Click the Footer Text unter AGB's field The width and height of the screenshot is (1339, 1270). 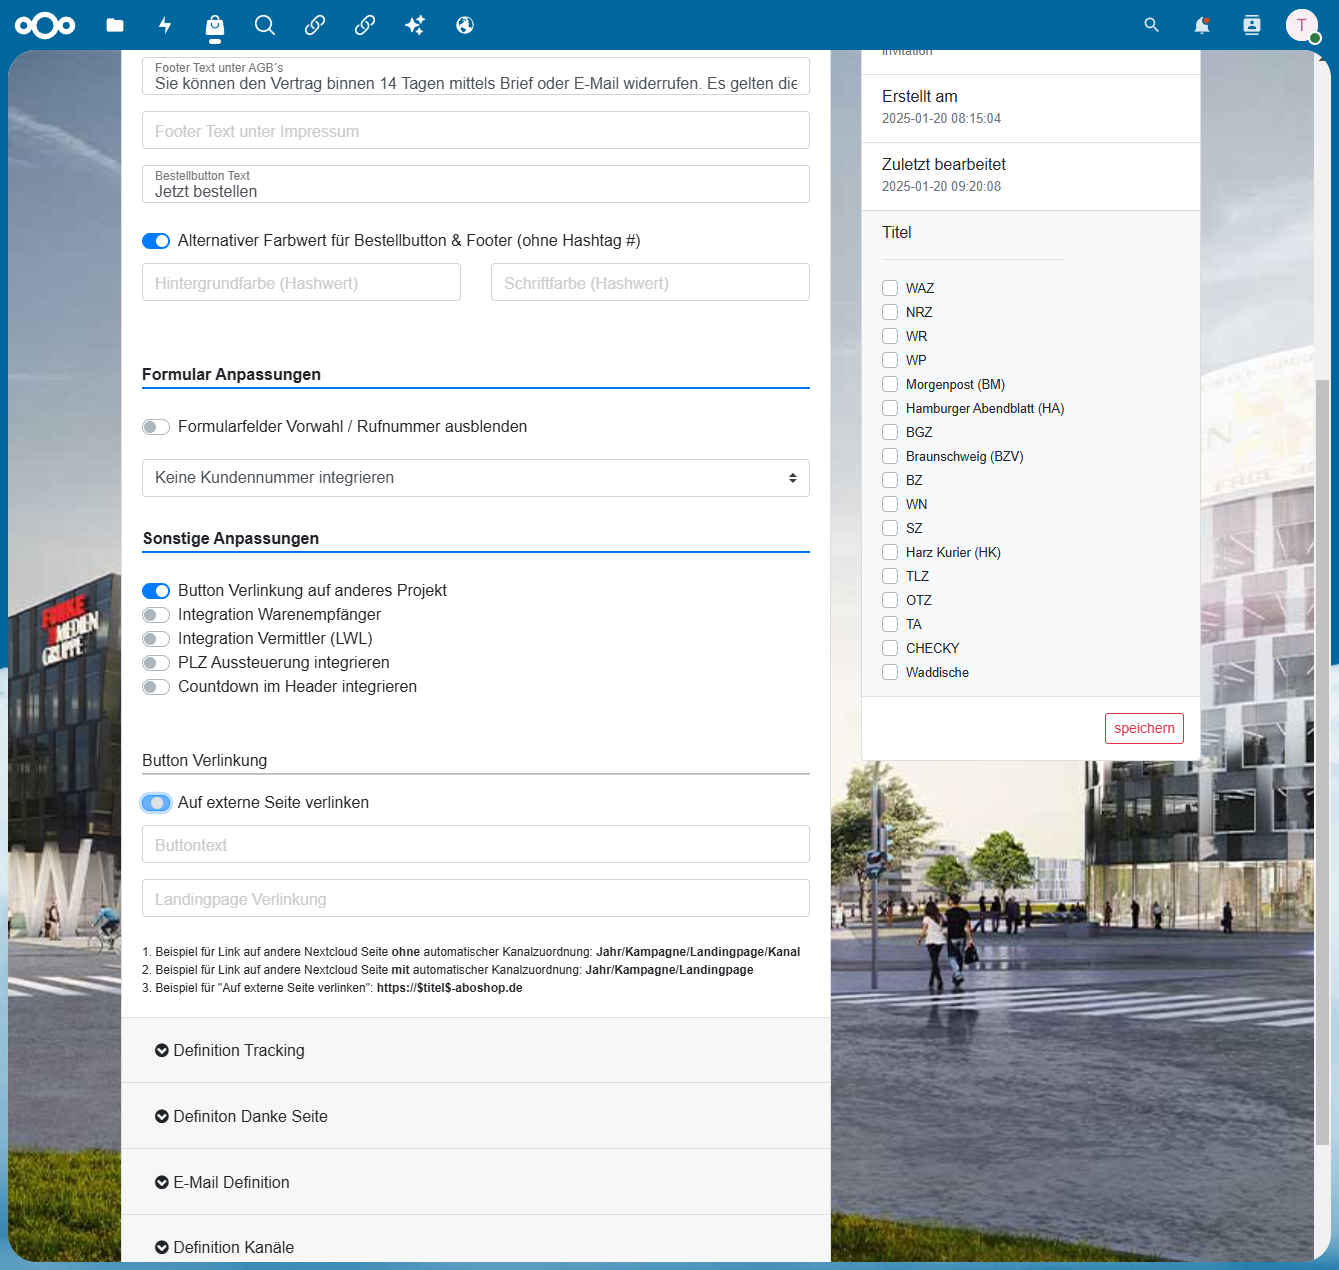[476, 76]
